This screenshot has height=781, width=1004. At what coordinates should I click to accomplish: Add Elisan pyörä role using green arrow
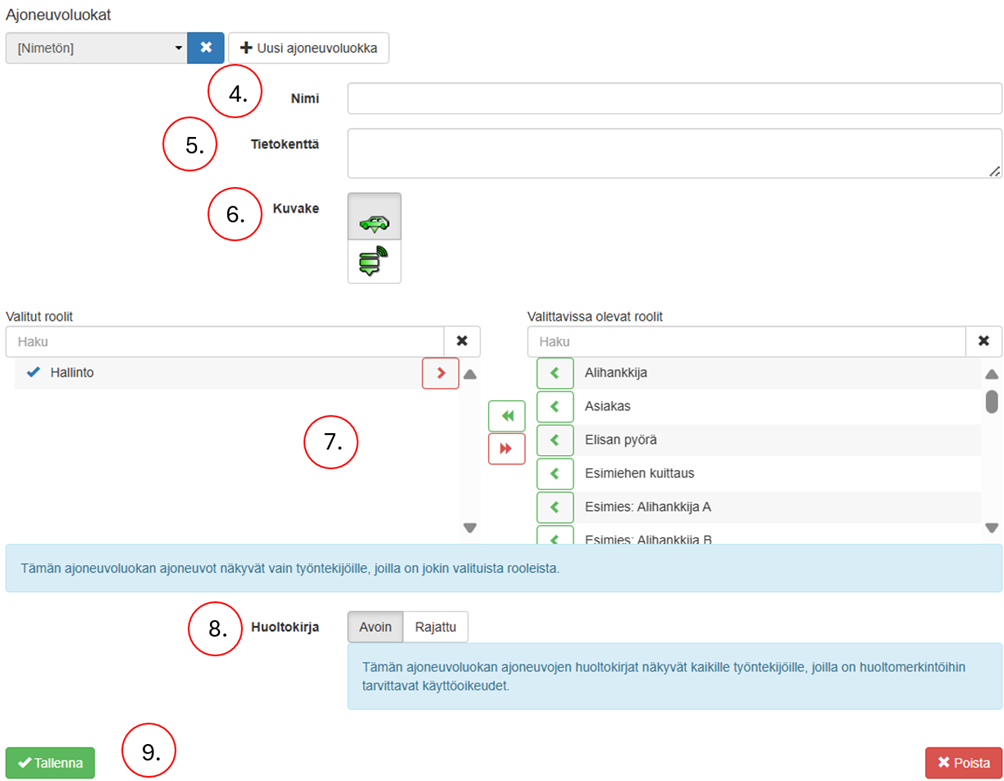coord(554,440)
